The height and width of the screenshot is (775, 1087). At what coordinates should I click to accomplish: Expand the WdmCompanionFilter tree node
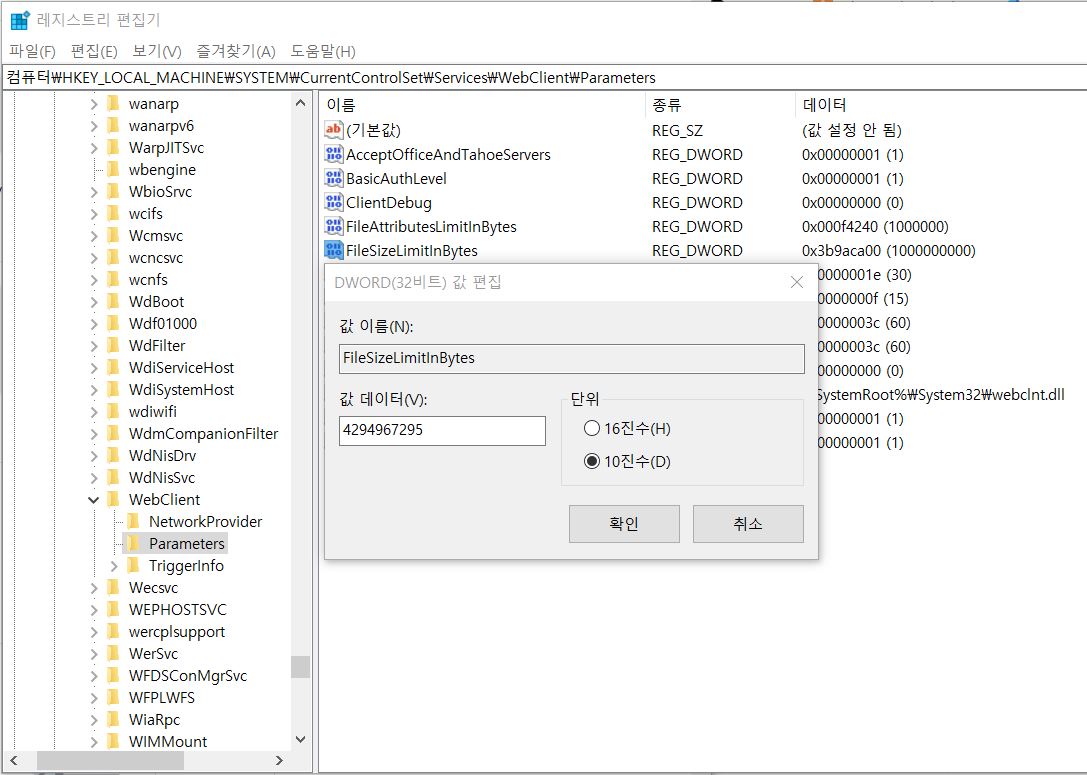(x=94, y=434)
